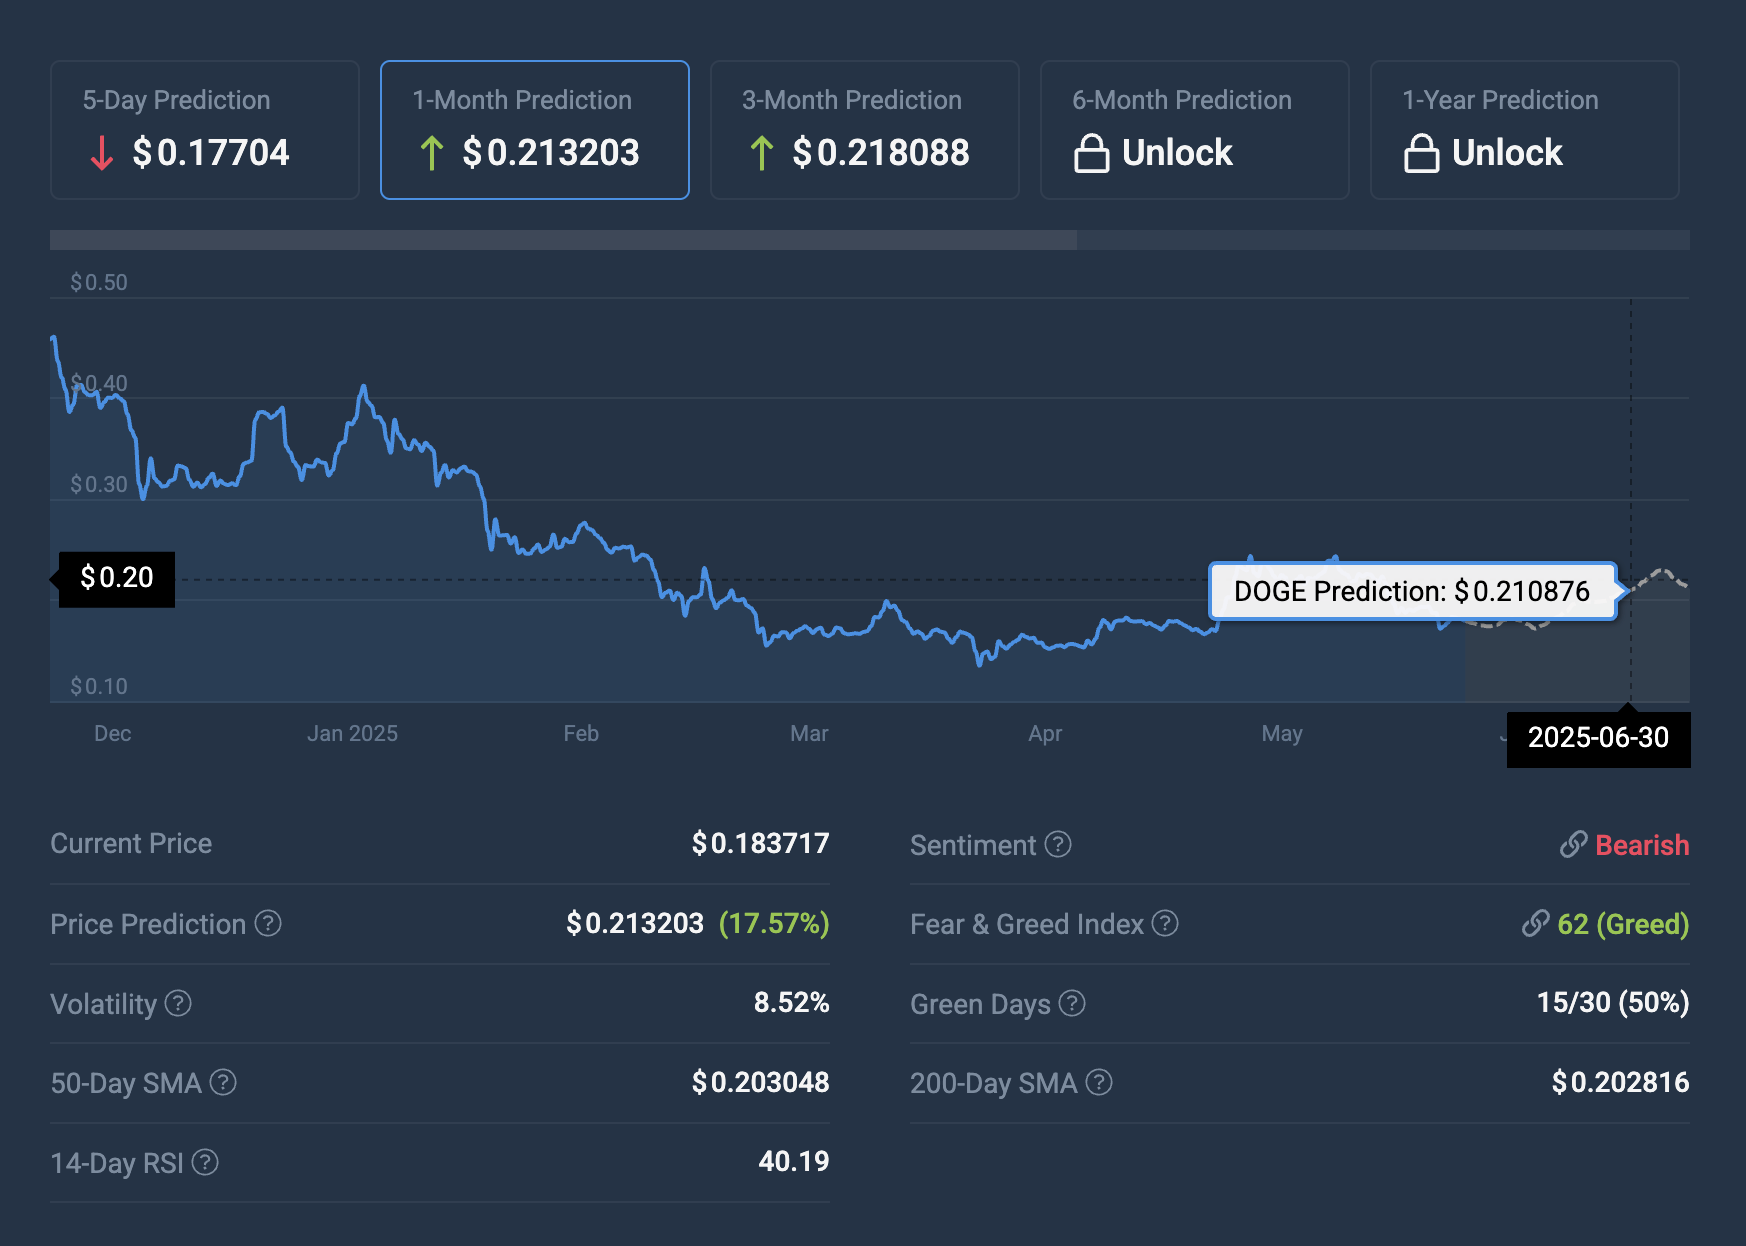Image resolution: width=1746 pixels, height=1246 pixels.
Task: Unlock the 1-Year Prediction tab
Action: tap(1525, 130)
